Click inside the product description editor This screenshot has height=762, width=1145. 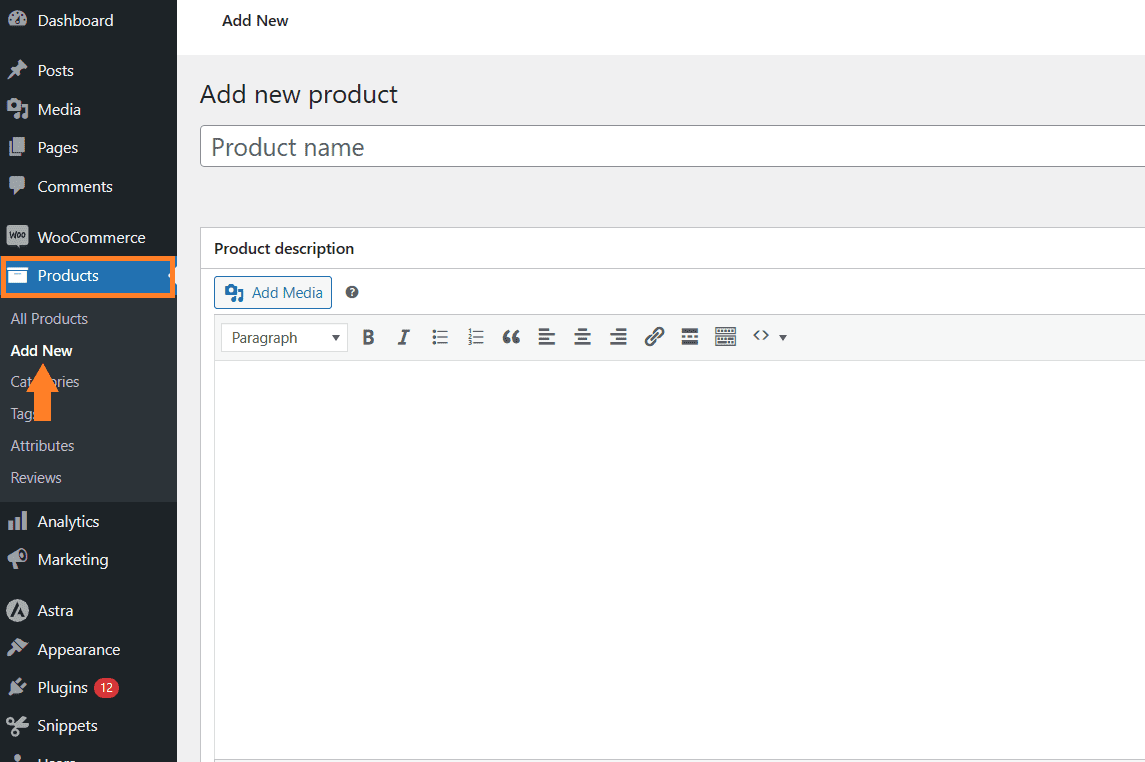[x=679, y=559]
